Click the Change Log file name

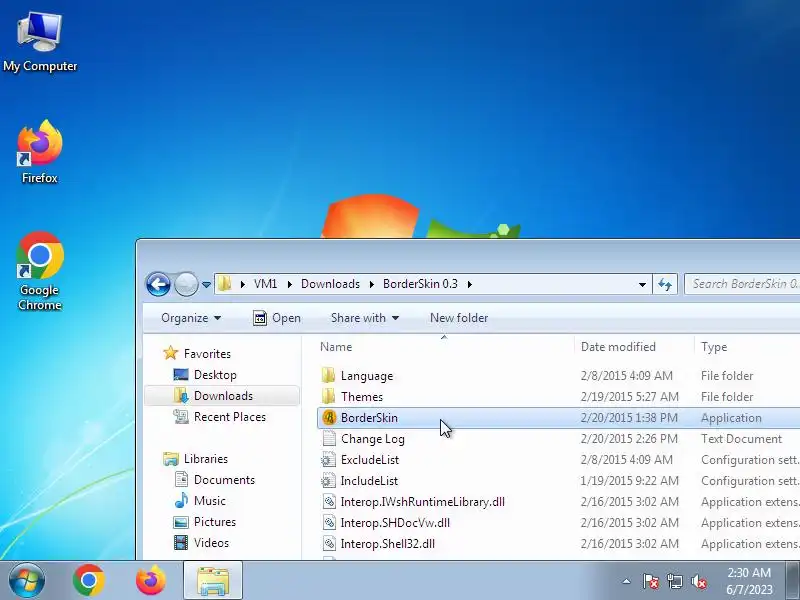point(372,439)
